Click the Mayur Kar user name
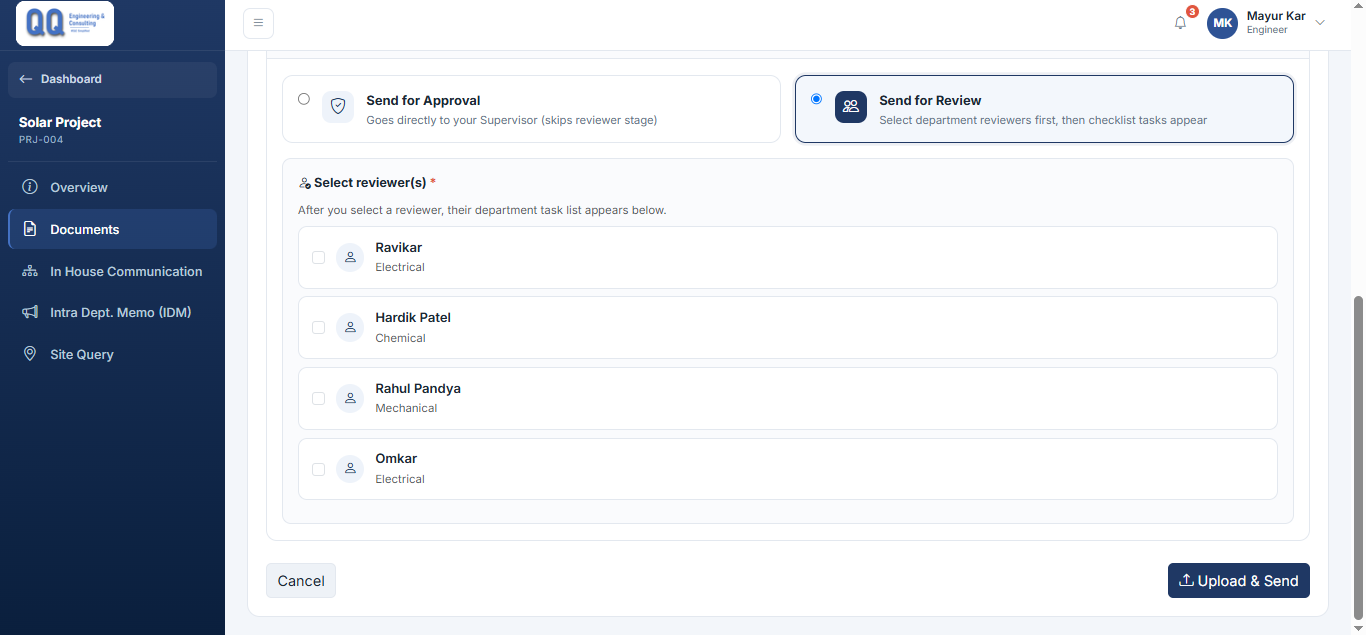 (x=1276, y=16)
